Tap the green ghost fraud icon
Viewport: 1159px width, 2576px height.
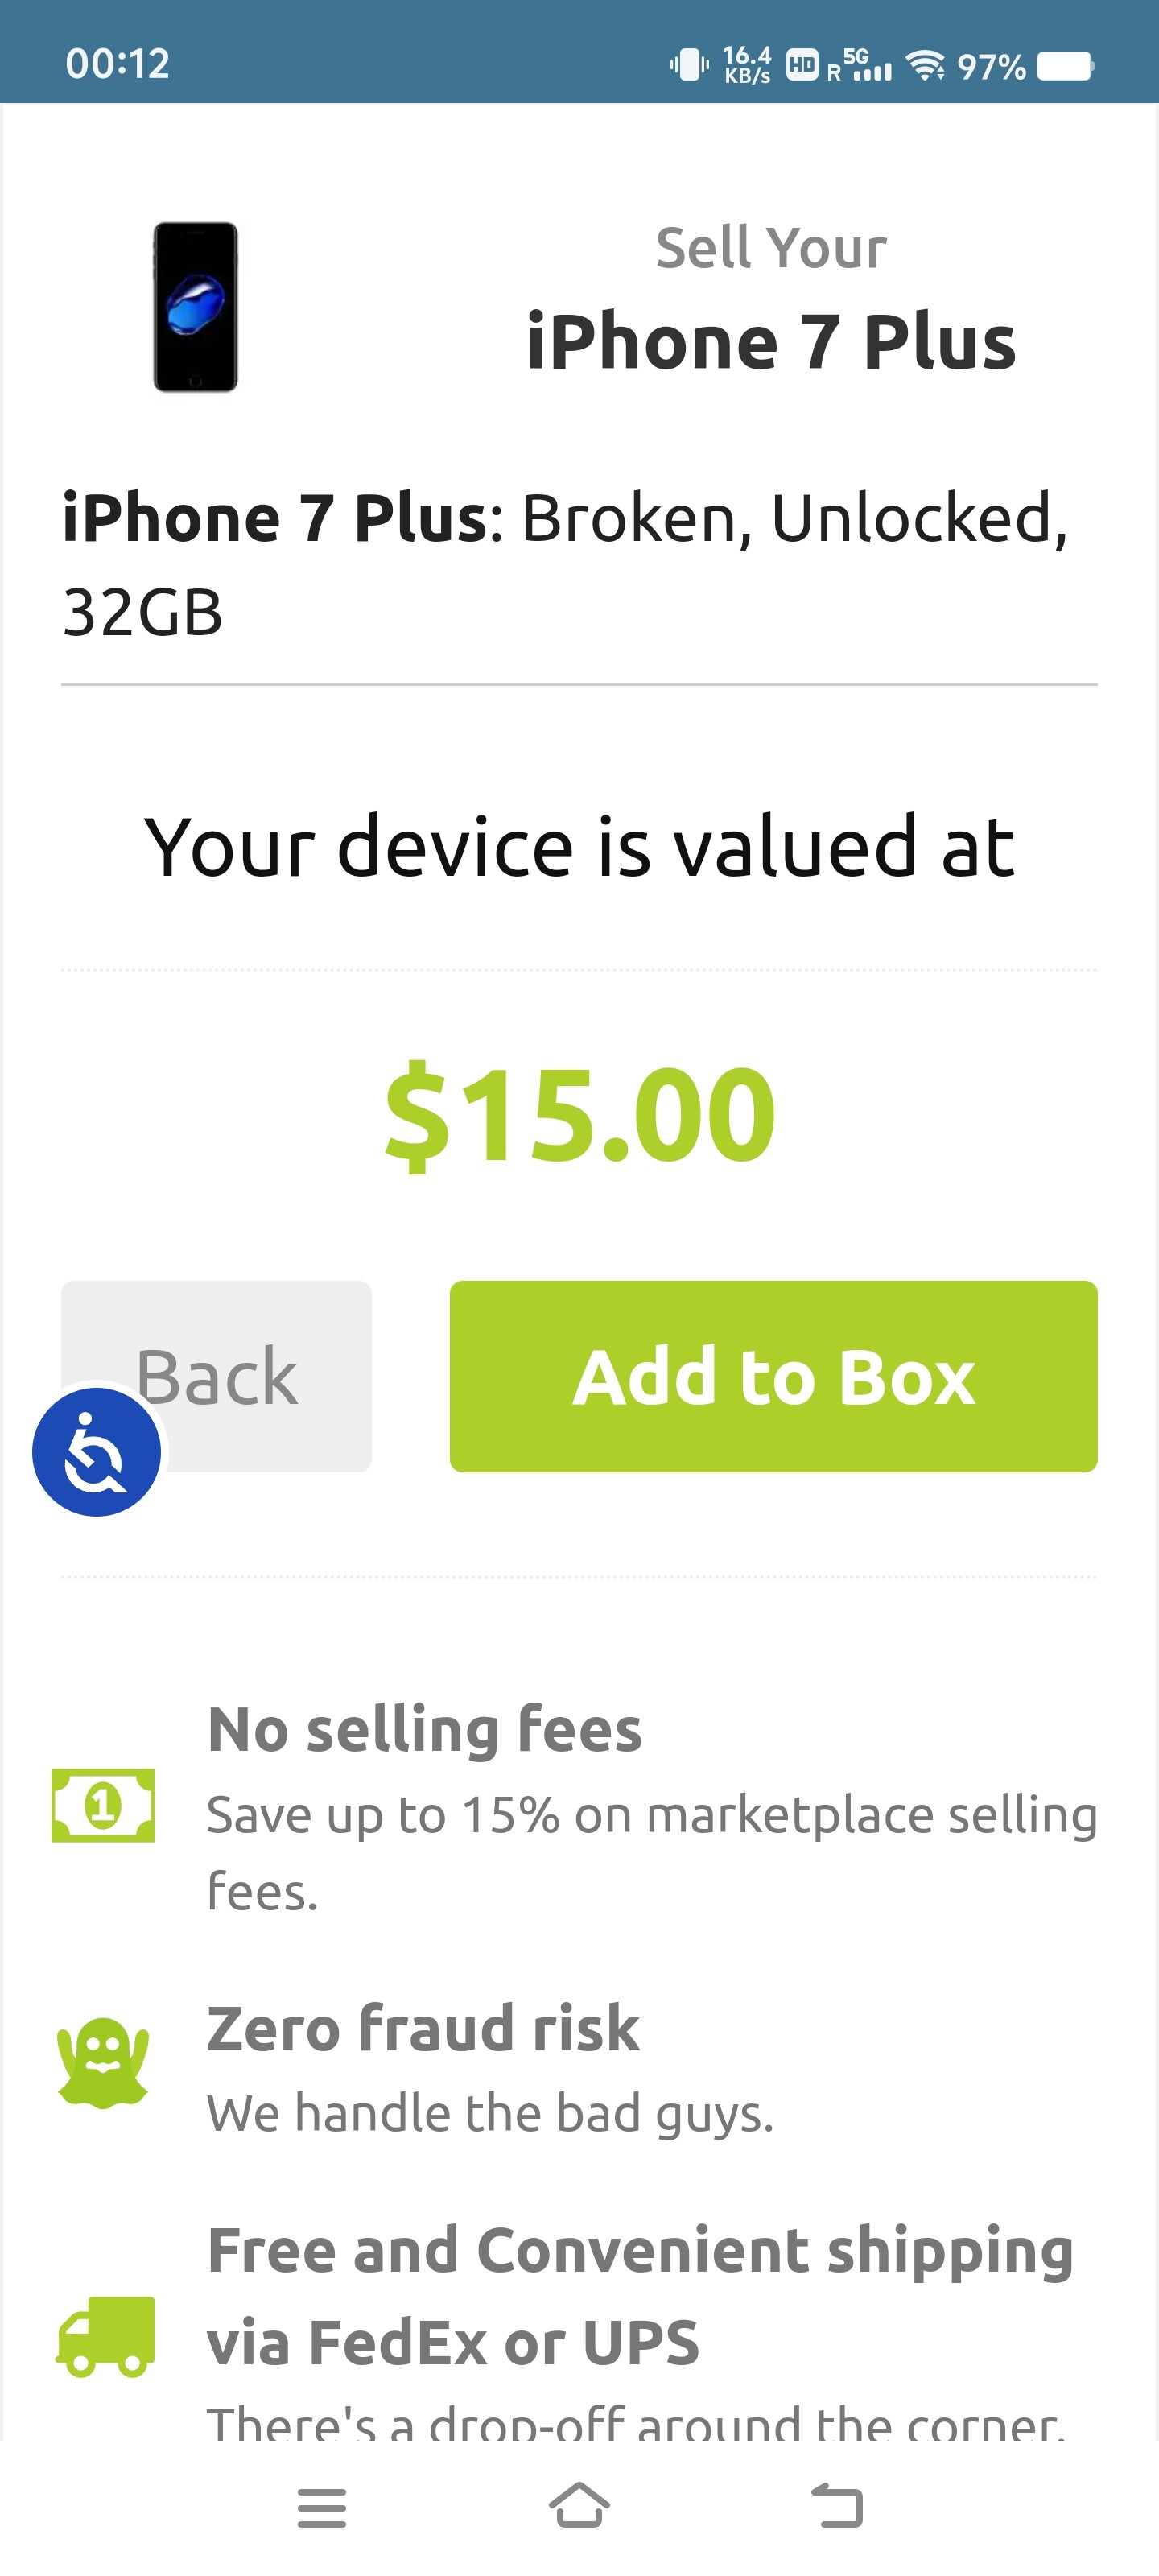[x=103, y=2062]
